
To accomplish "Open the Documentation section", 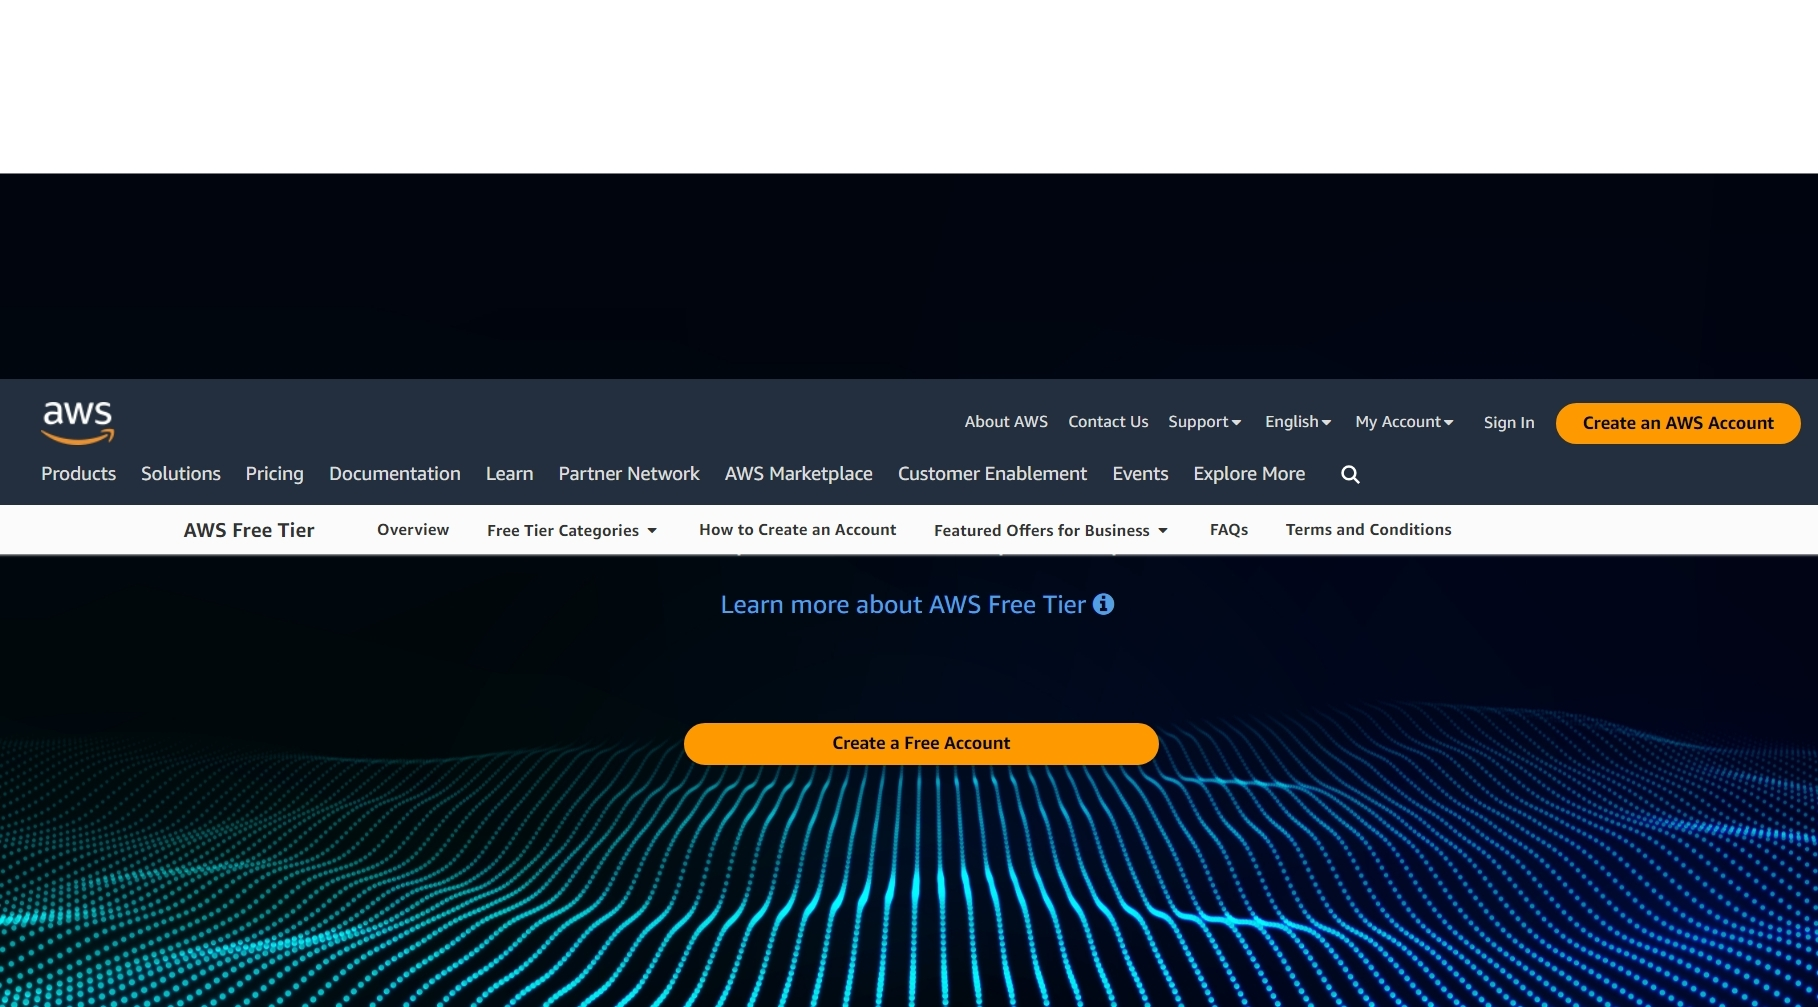I will click(x=394, y=474).
